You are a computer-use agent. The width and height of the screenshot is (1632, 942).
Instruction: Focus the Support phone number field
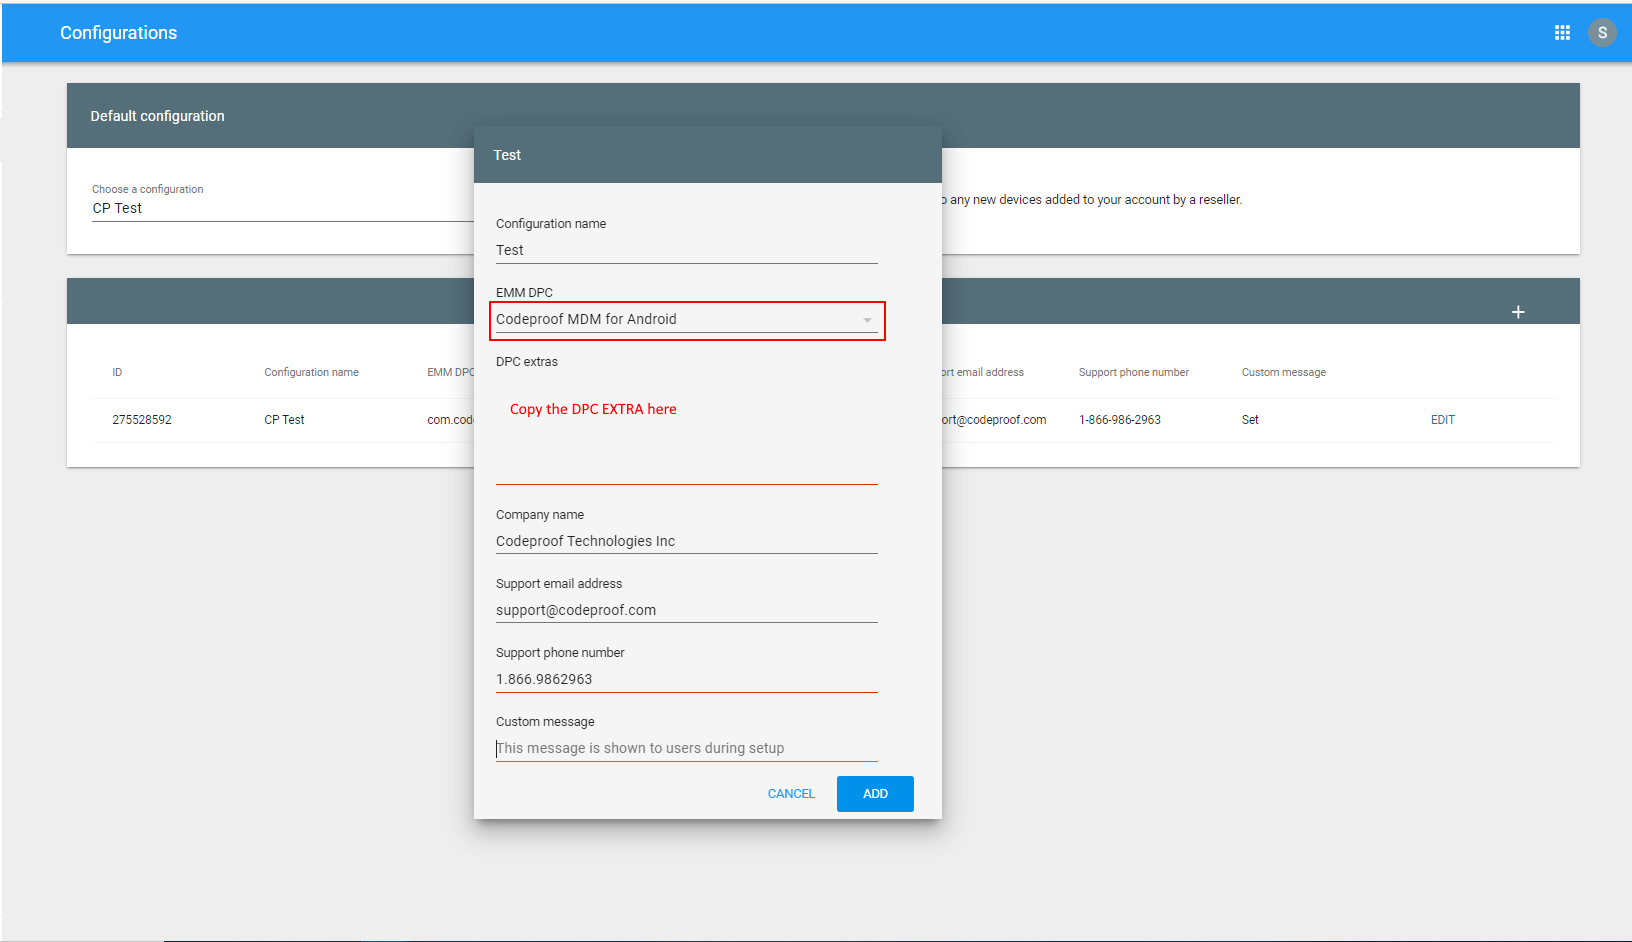687,679
